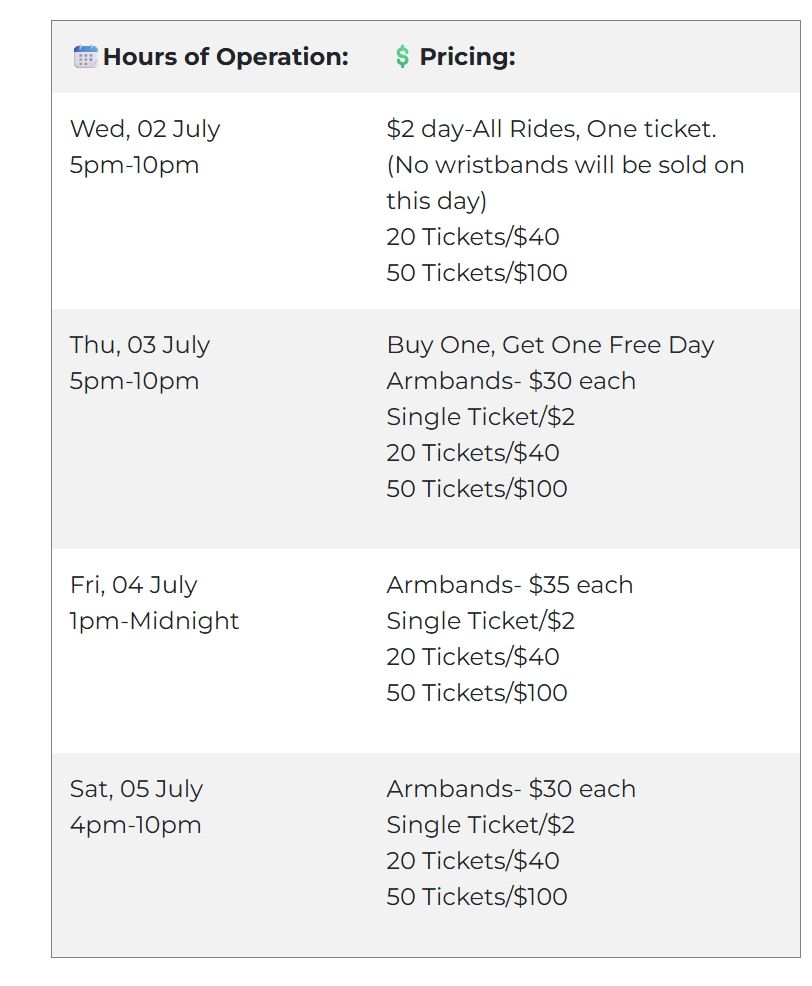Select the Pricing heading
Screen dimensions: 812x986
coord(467,57)
